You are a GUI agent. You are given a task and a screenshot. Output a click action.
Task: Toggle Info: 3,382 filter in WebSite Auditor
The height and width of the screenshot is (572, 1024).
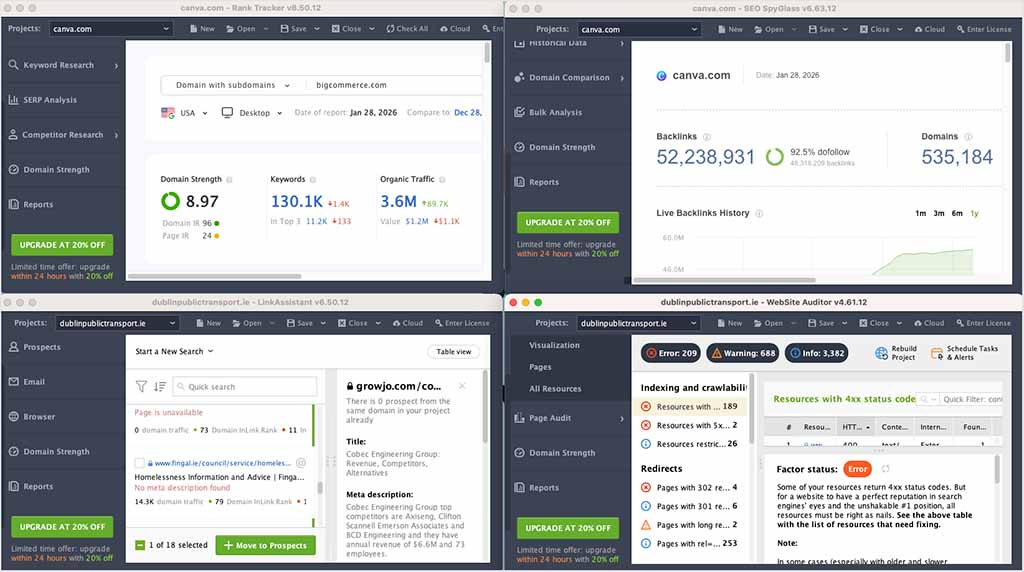(816, 353)
